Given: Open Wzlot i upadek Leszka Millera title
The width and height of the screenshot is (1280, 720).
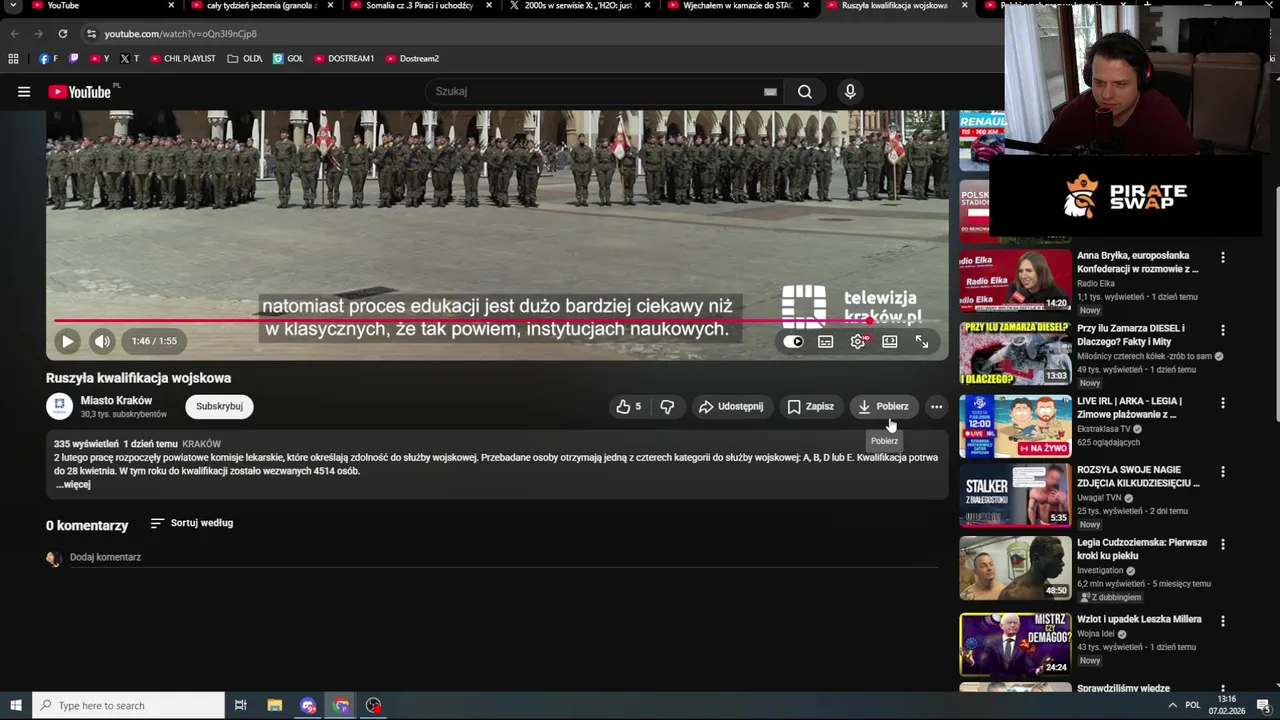Looking at the screenshot, I should [x=1139, y=619].
